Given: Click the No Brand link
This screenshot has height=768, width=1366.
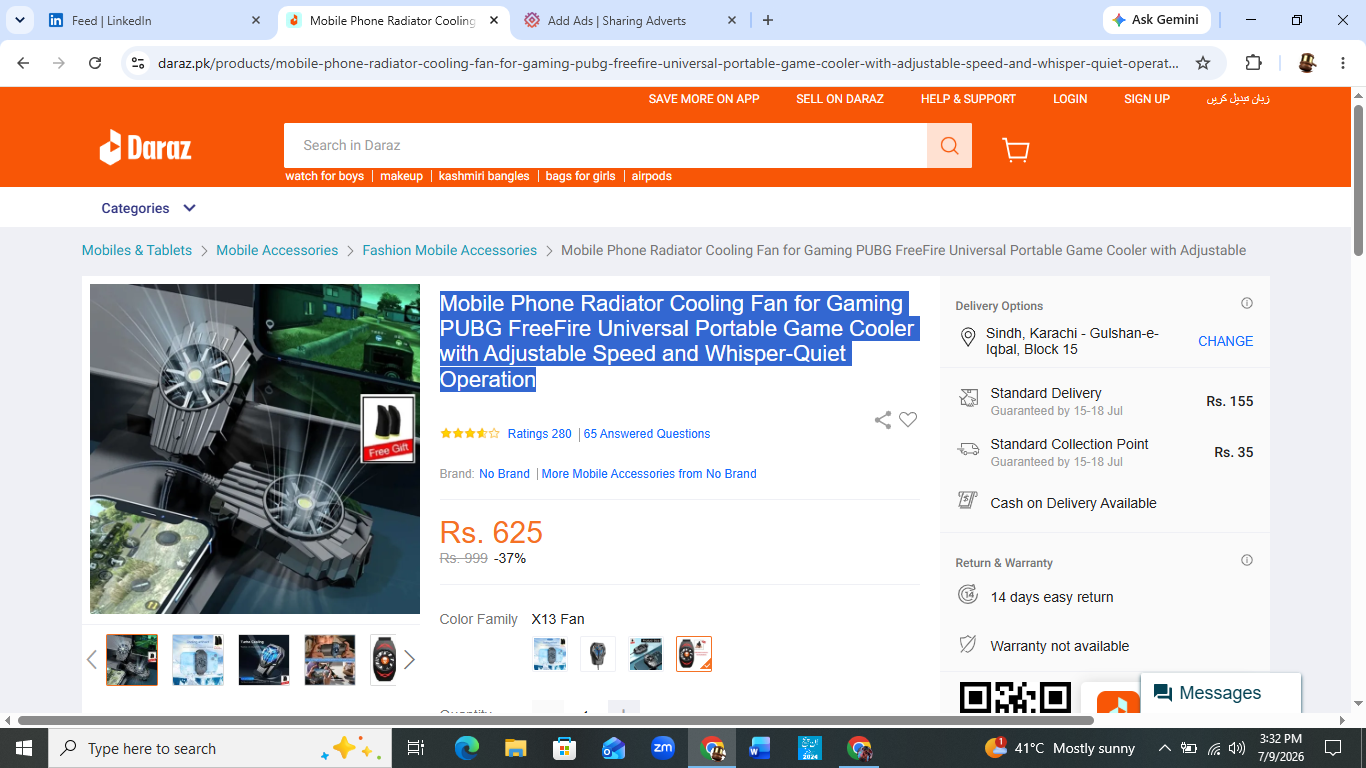Looking at the screenshot, I should point(504,474).
